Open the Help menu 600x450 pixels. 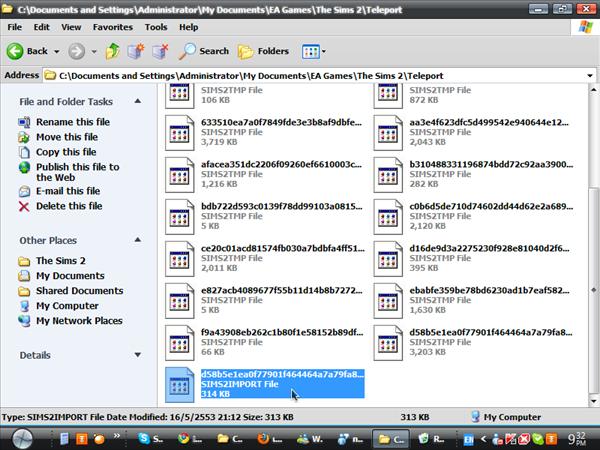coord(188,27)
